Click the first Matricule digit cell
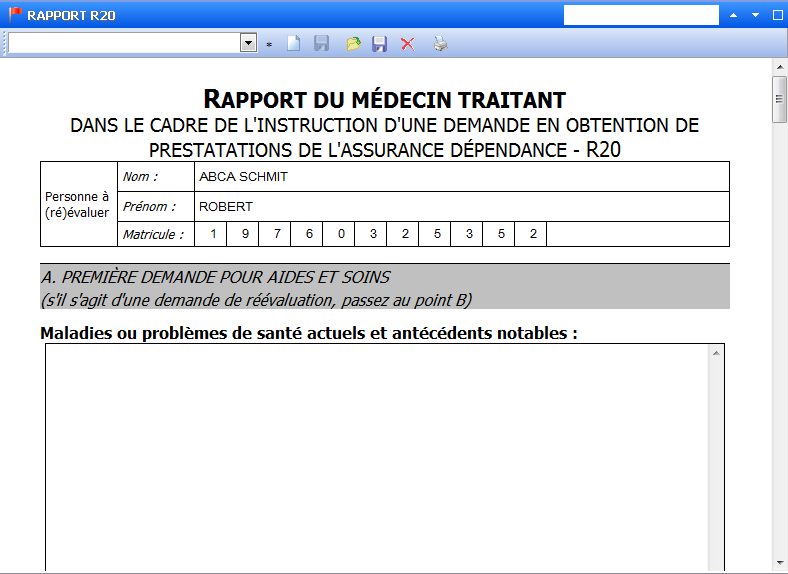 pyautogui.click(x=211, y=234)
